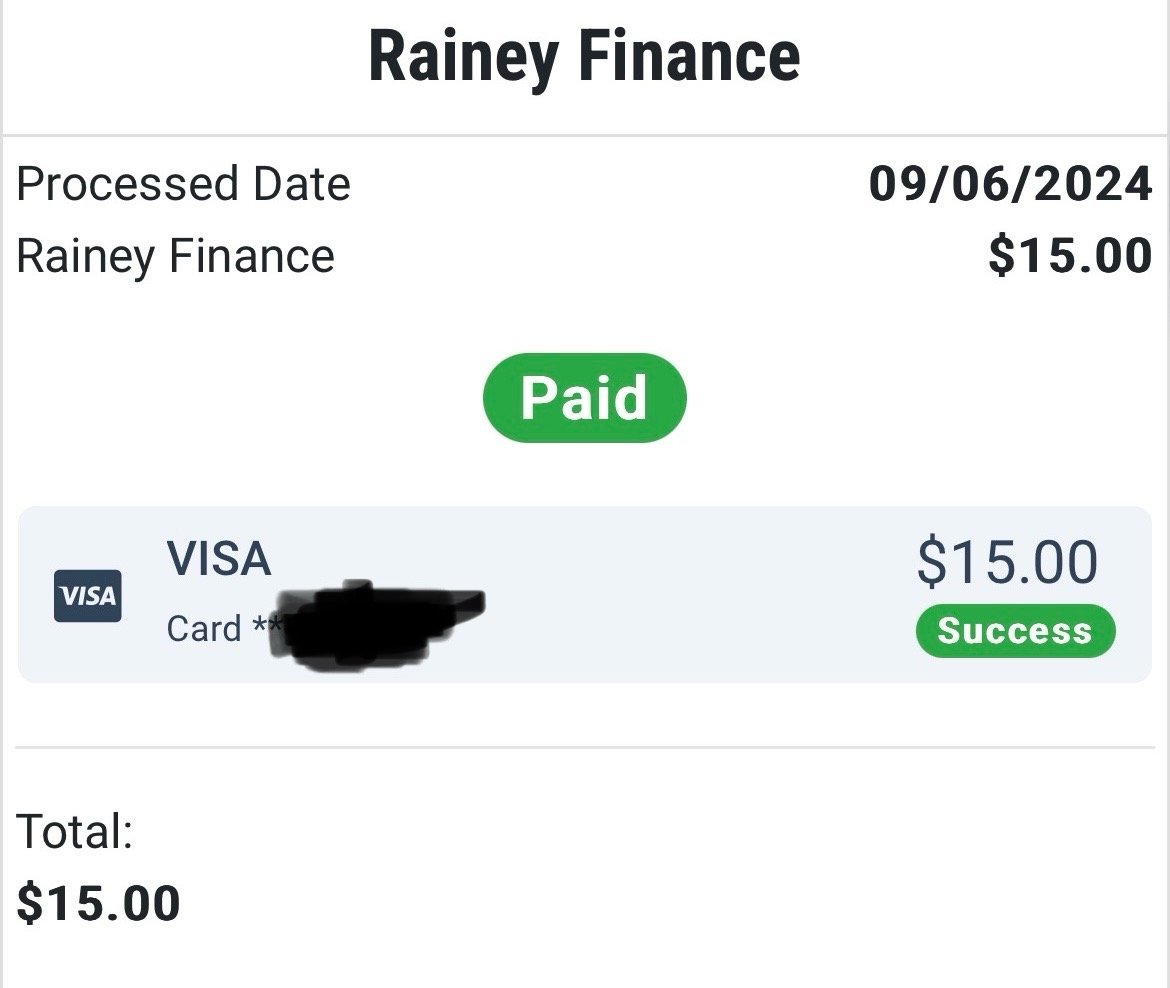Tap the VISA payment method name text
The image size is (1170, 988).
coord(219,559)
